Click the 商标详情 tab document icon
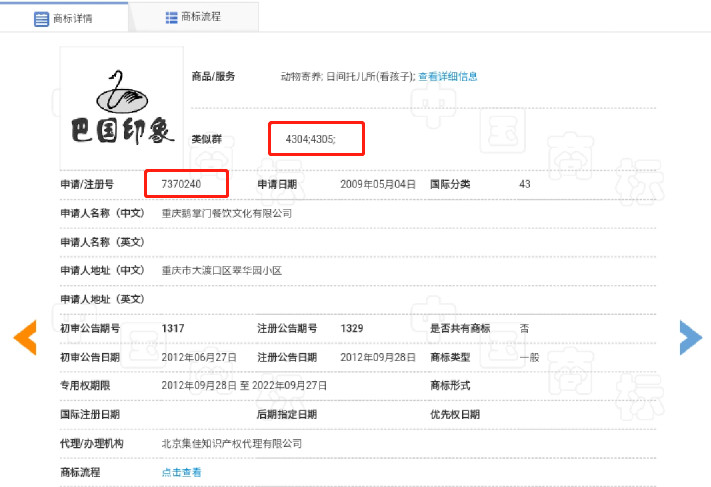 pyautogui.click(x=41, y=19)
